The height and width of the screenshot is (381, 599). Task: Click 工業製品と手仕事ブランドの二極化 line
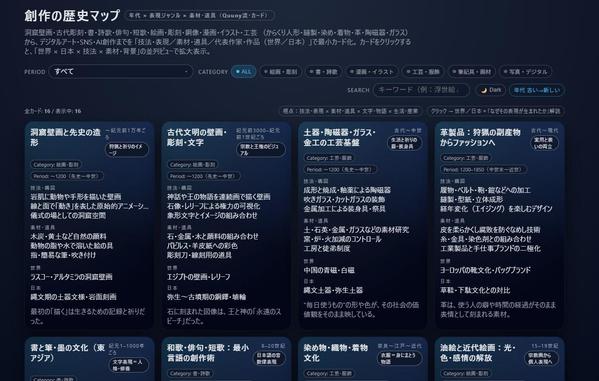click(490, 249)
